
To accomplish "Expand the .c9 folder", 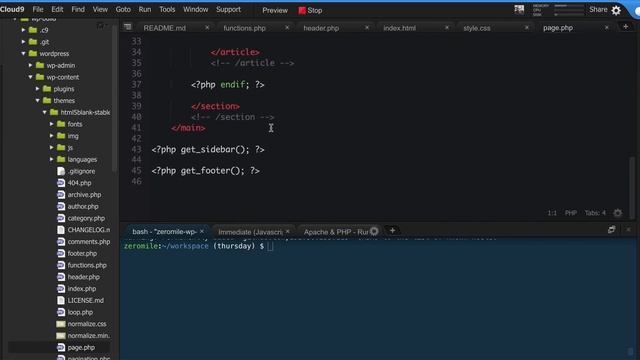I will click(x=23, y=30).
